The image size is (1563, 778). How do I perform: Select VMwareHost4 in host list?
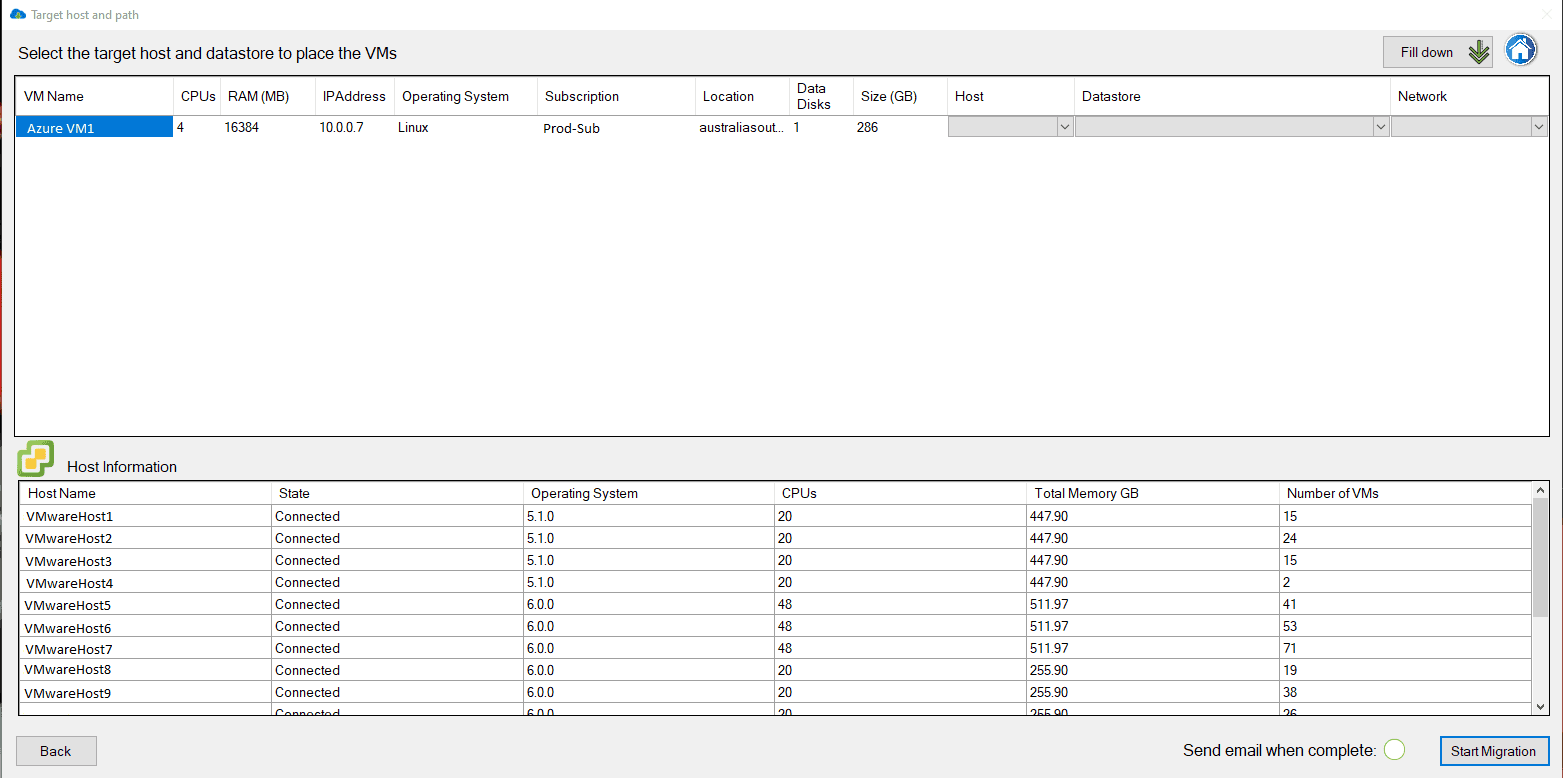point(70,583)
